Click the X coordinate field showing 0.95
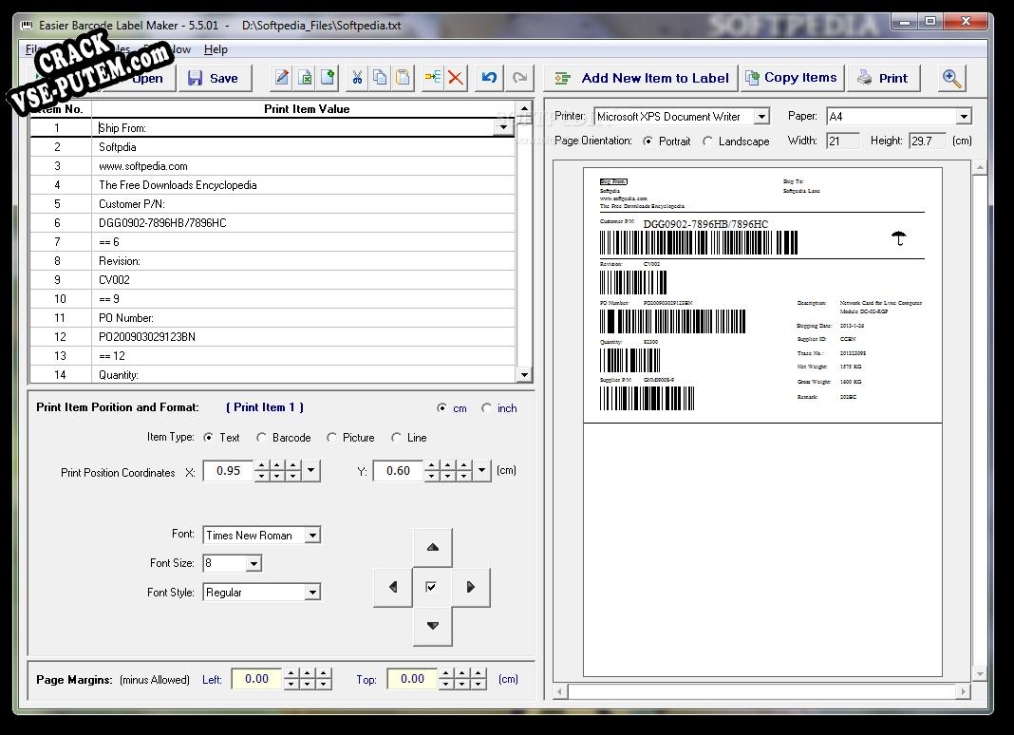The image size is (1014, 735). point(228,471)
